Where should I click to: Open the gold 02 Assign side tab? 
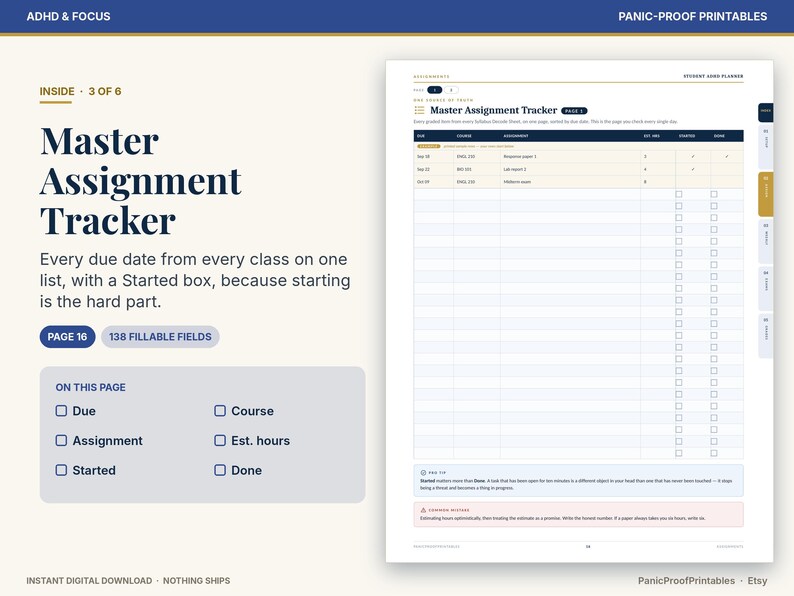(765, 194)
